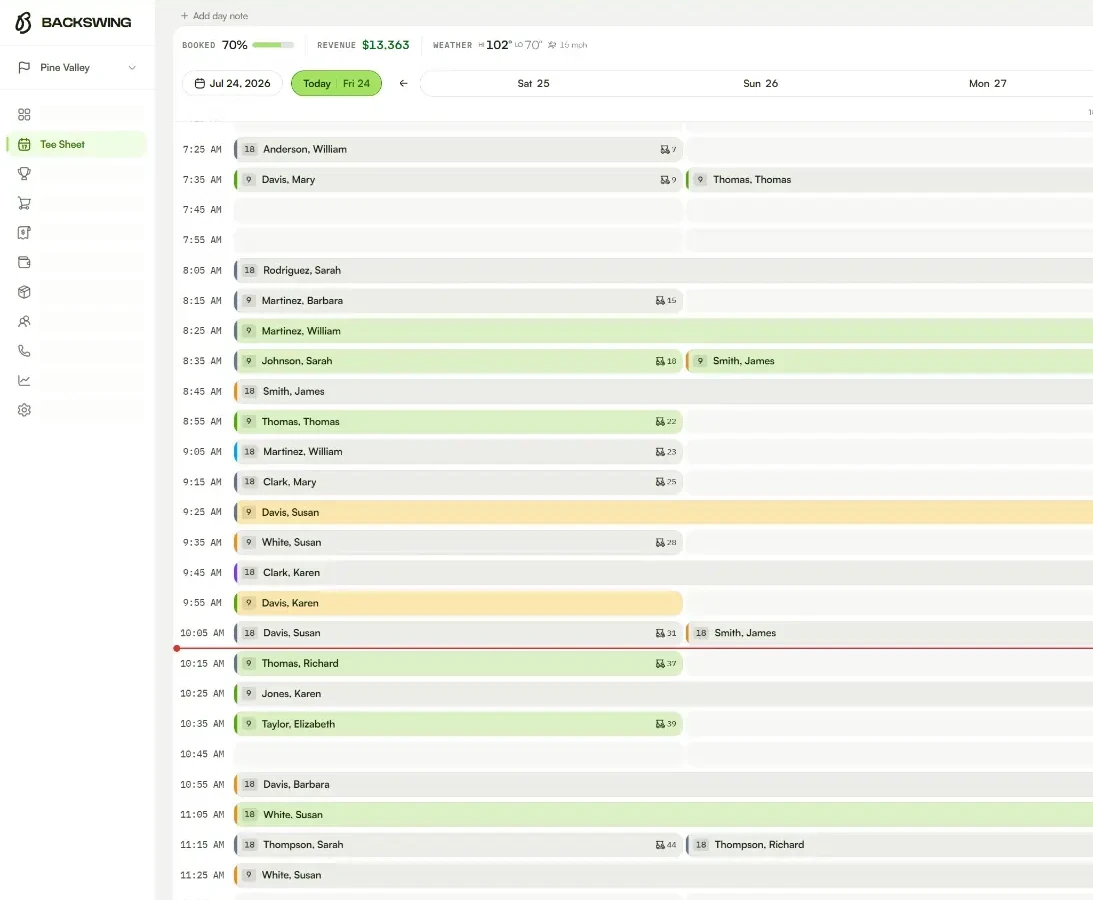Click the Today Fri 24 button
Screen dimensions: 1093x900
click(x=336, y=83)
